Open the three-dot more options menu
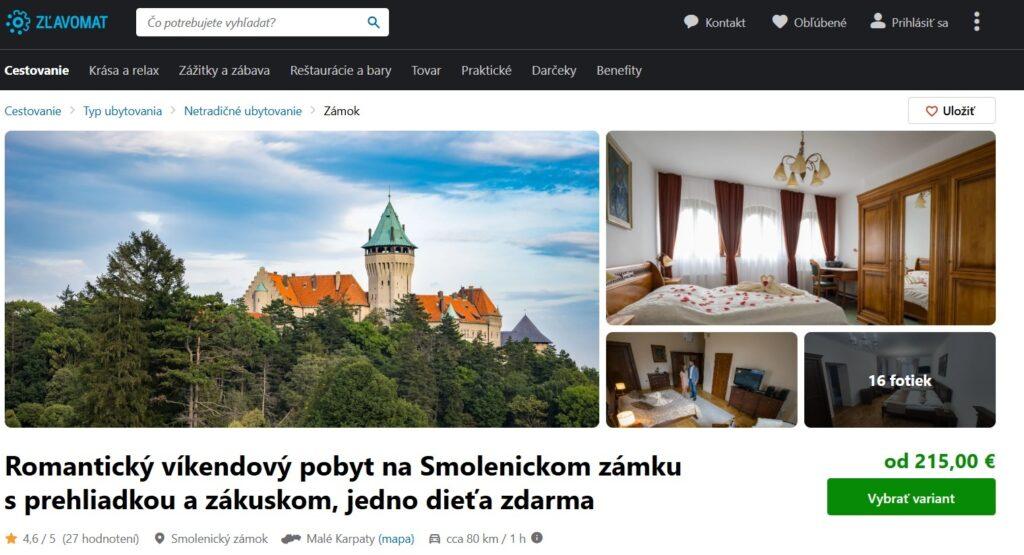 point(976,22)
